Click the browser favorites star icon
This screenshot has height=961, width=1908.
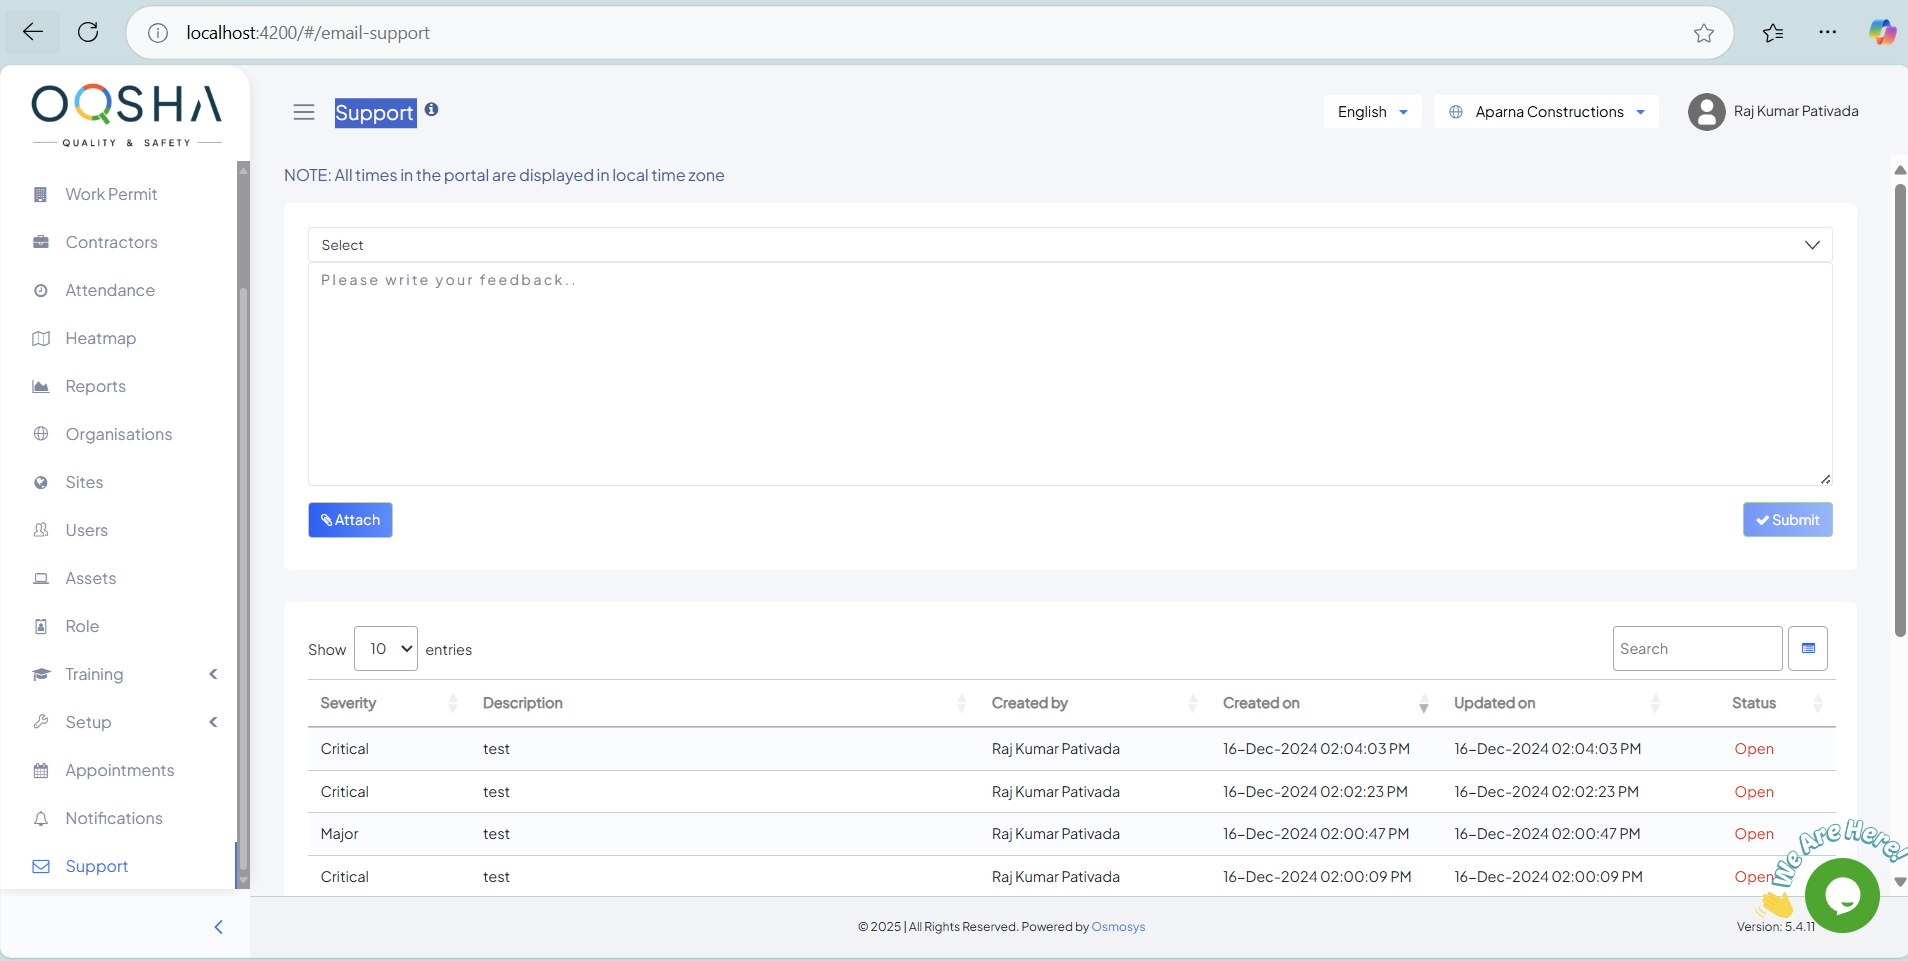point(1704,33)
